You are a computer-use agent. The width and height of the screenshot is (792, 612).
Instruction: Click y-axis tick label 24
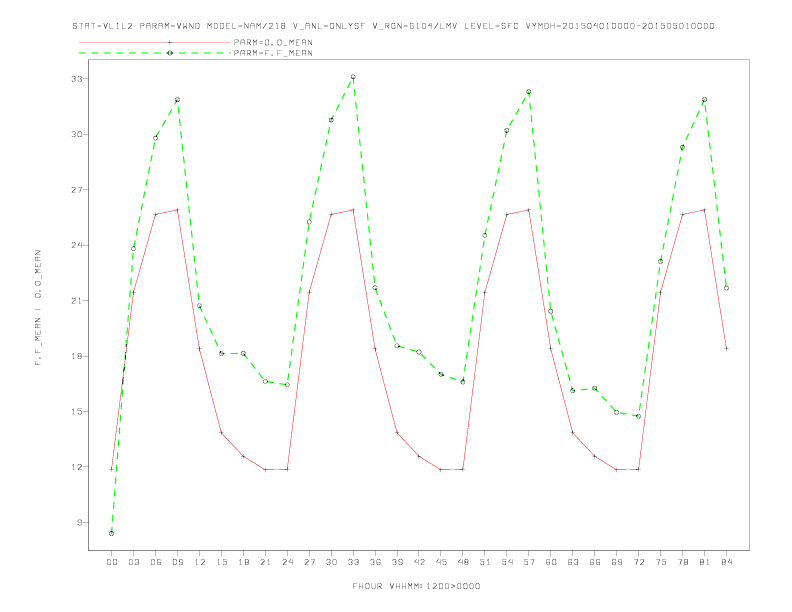[x=77, y=245]
